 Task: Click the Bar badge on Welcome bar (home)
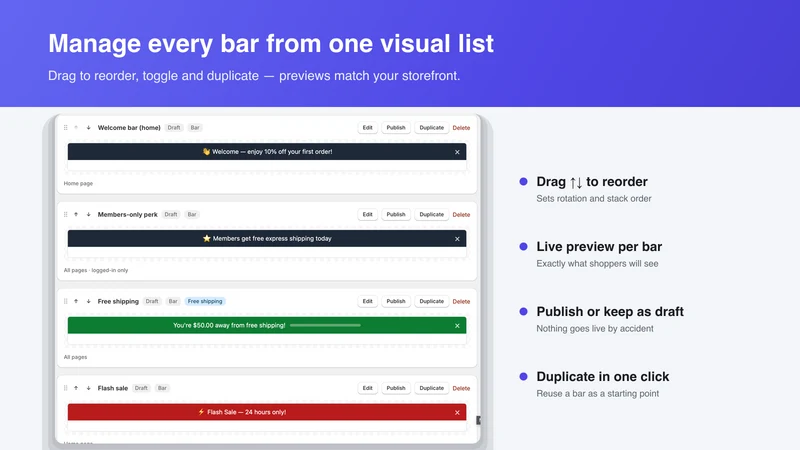(195, 128)
